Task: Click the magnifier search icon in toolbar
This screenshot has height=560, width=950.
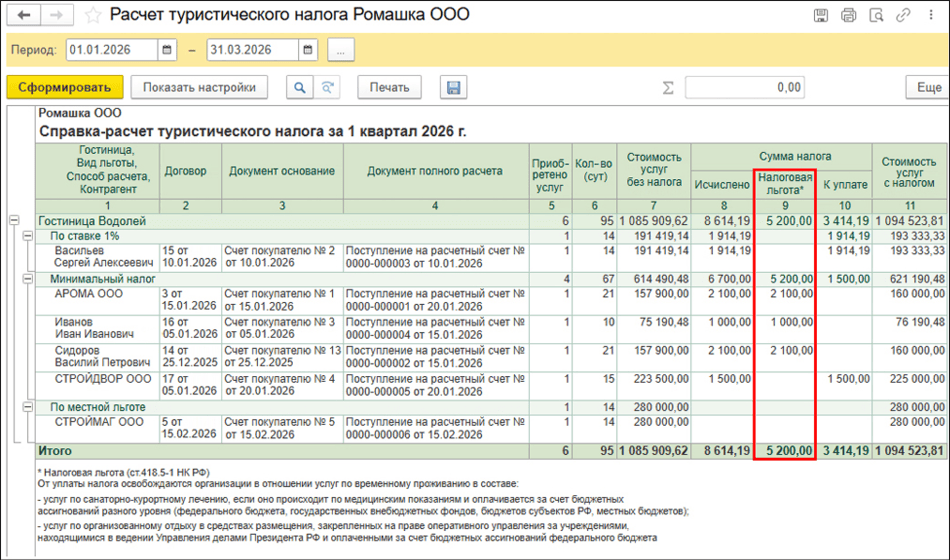Action: click(x=299, y=87)
